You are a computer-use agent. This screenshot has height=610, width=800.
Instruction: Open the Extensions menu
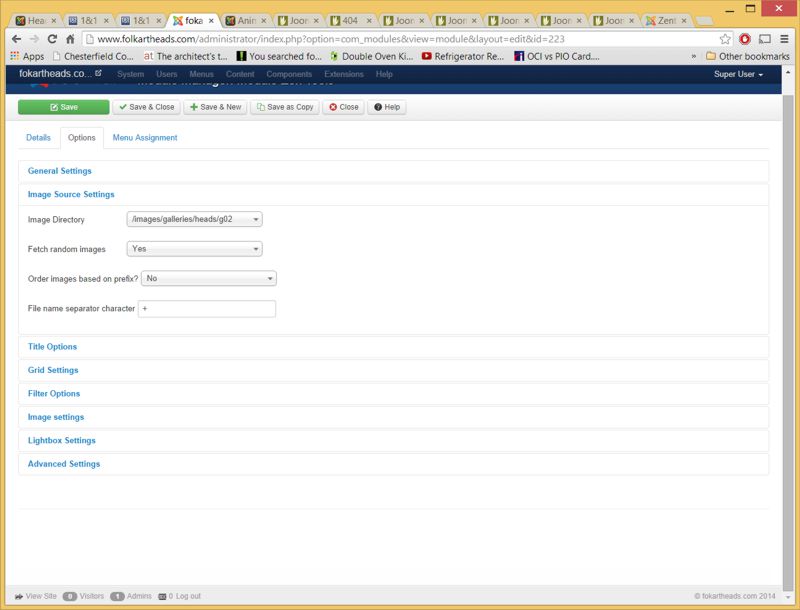pyautogui.click(x=344, y=74)
